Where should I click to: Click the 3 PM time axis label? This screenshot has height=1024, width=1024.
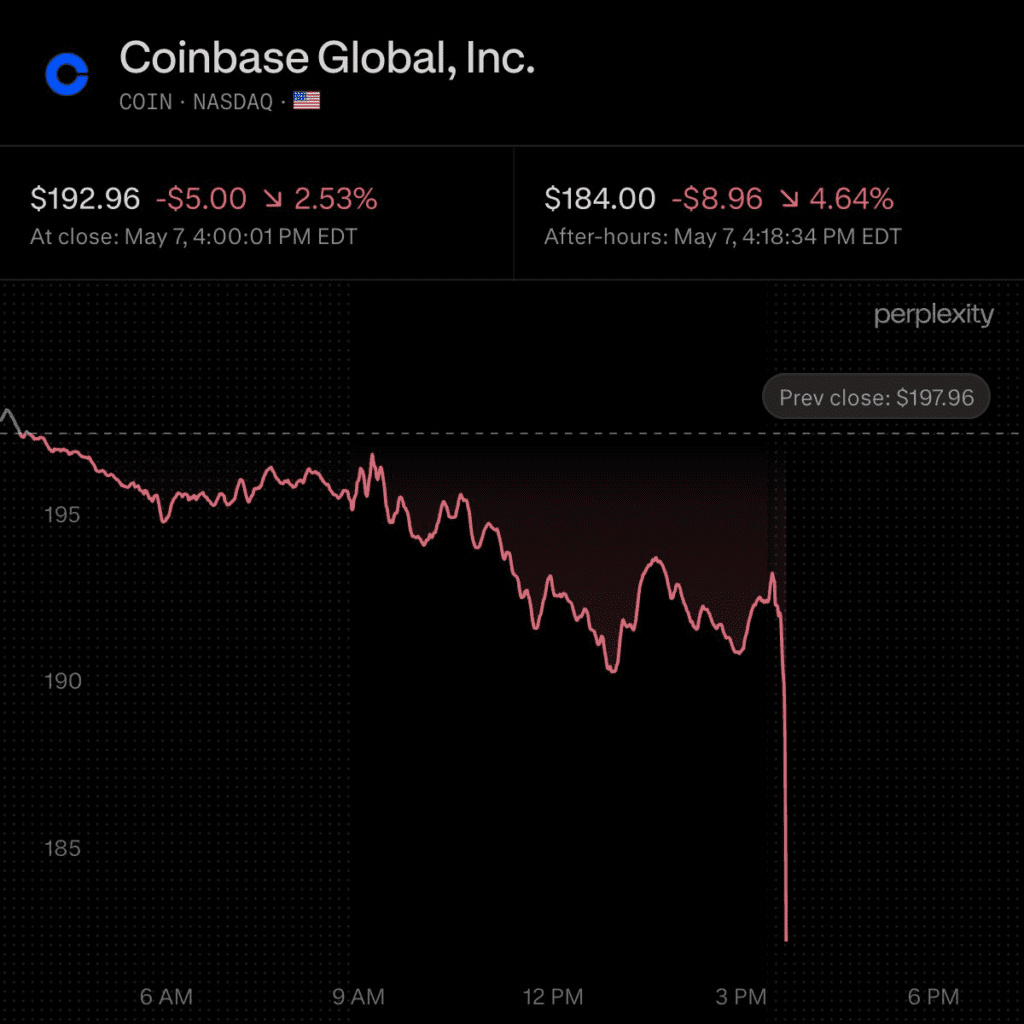(x=741, y=997)
